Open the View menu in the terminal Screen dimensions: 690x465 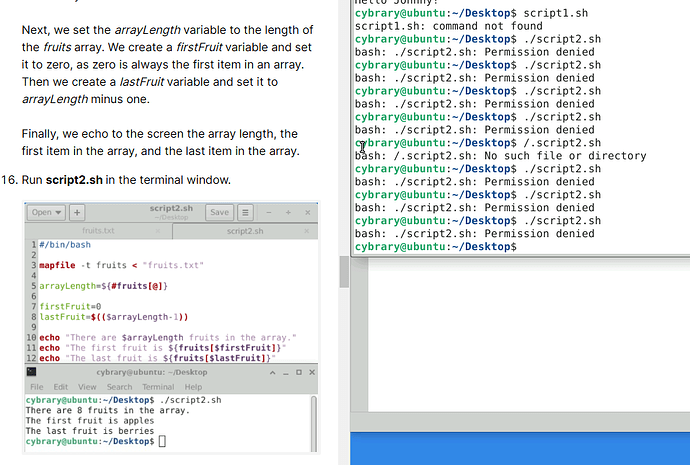(x=87, y=387)
